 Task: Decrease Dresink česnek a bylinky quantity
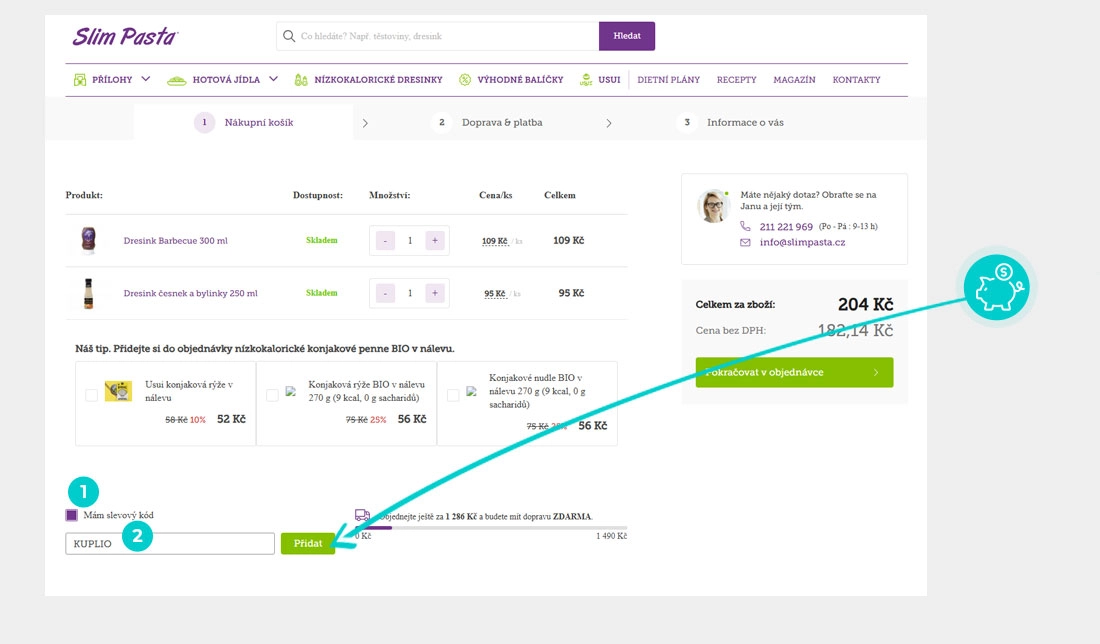tap(385, 293)
